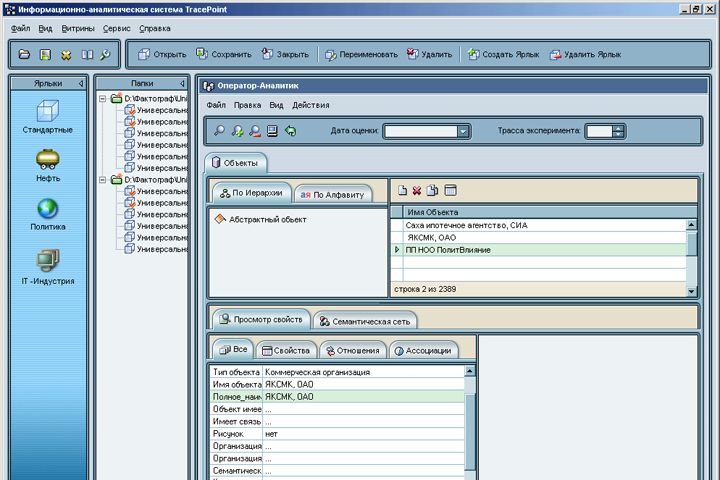720x480 pixels.
Task: Click the copy object icon
Action: tap(432, 190)
